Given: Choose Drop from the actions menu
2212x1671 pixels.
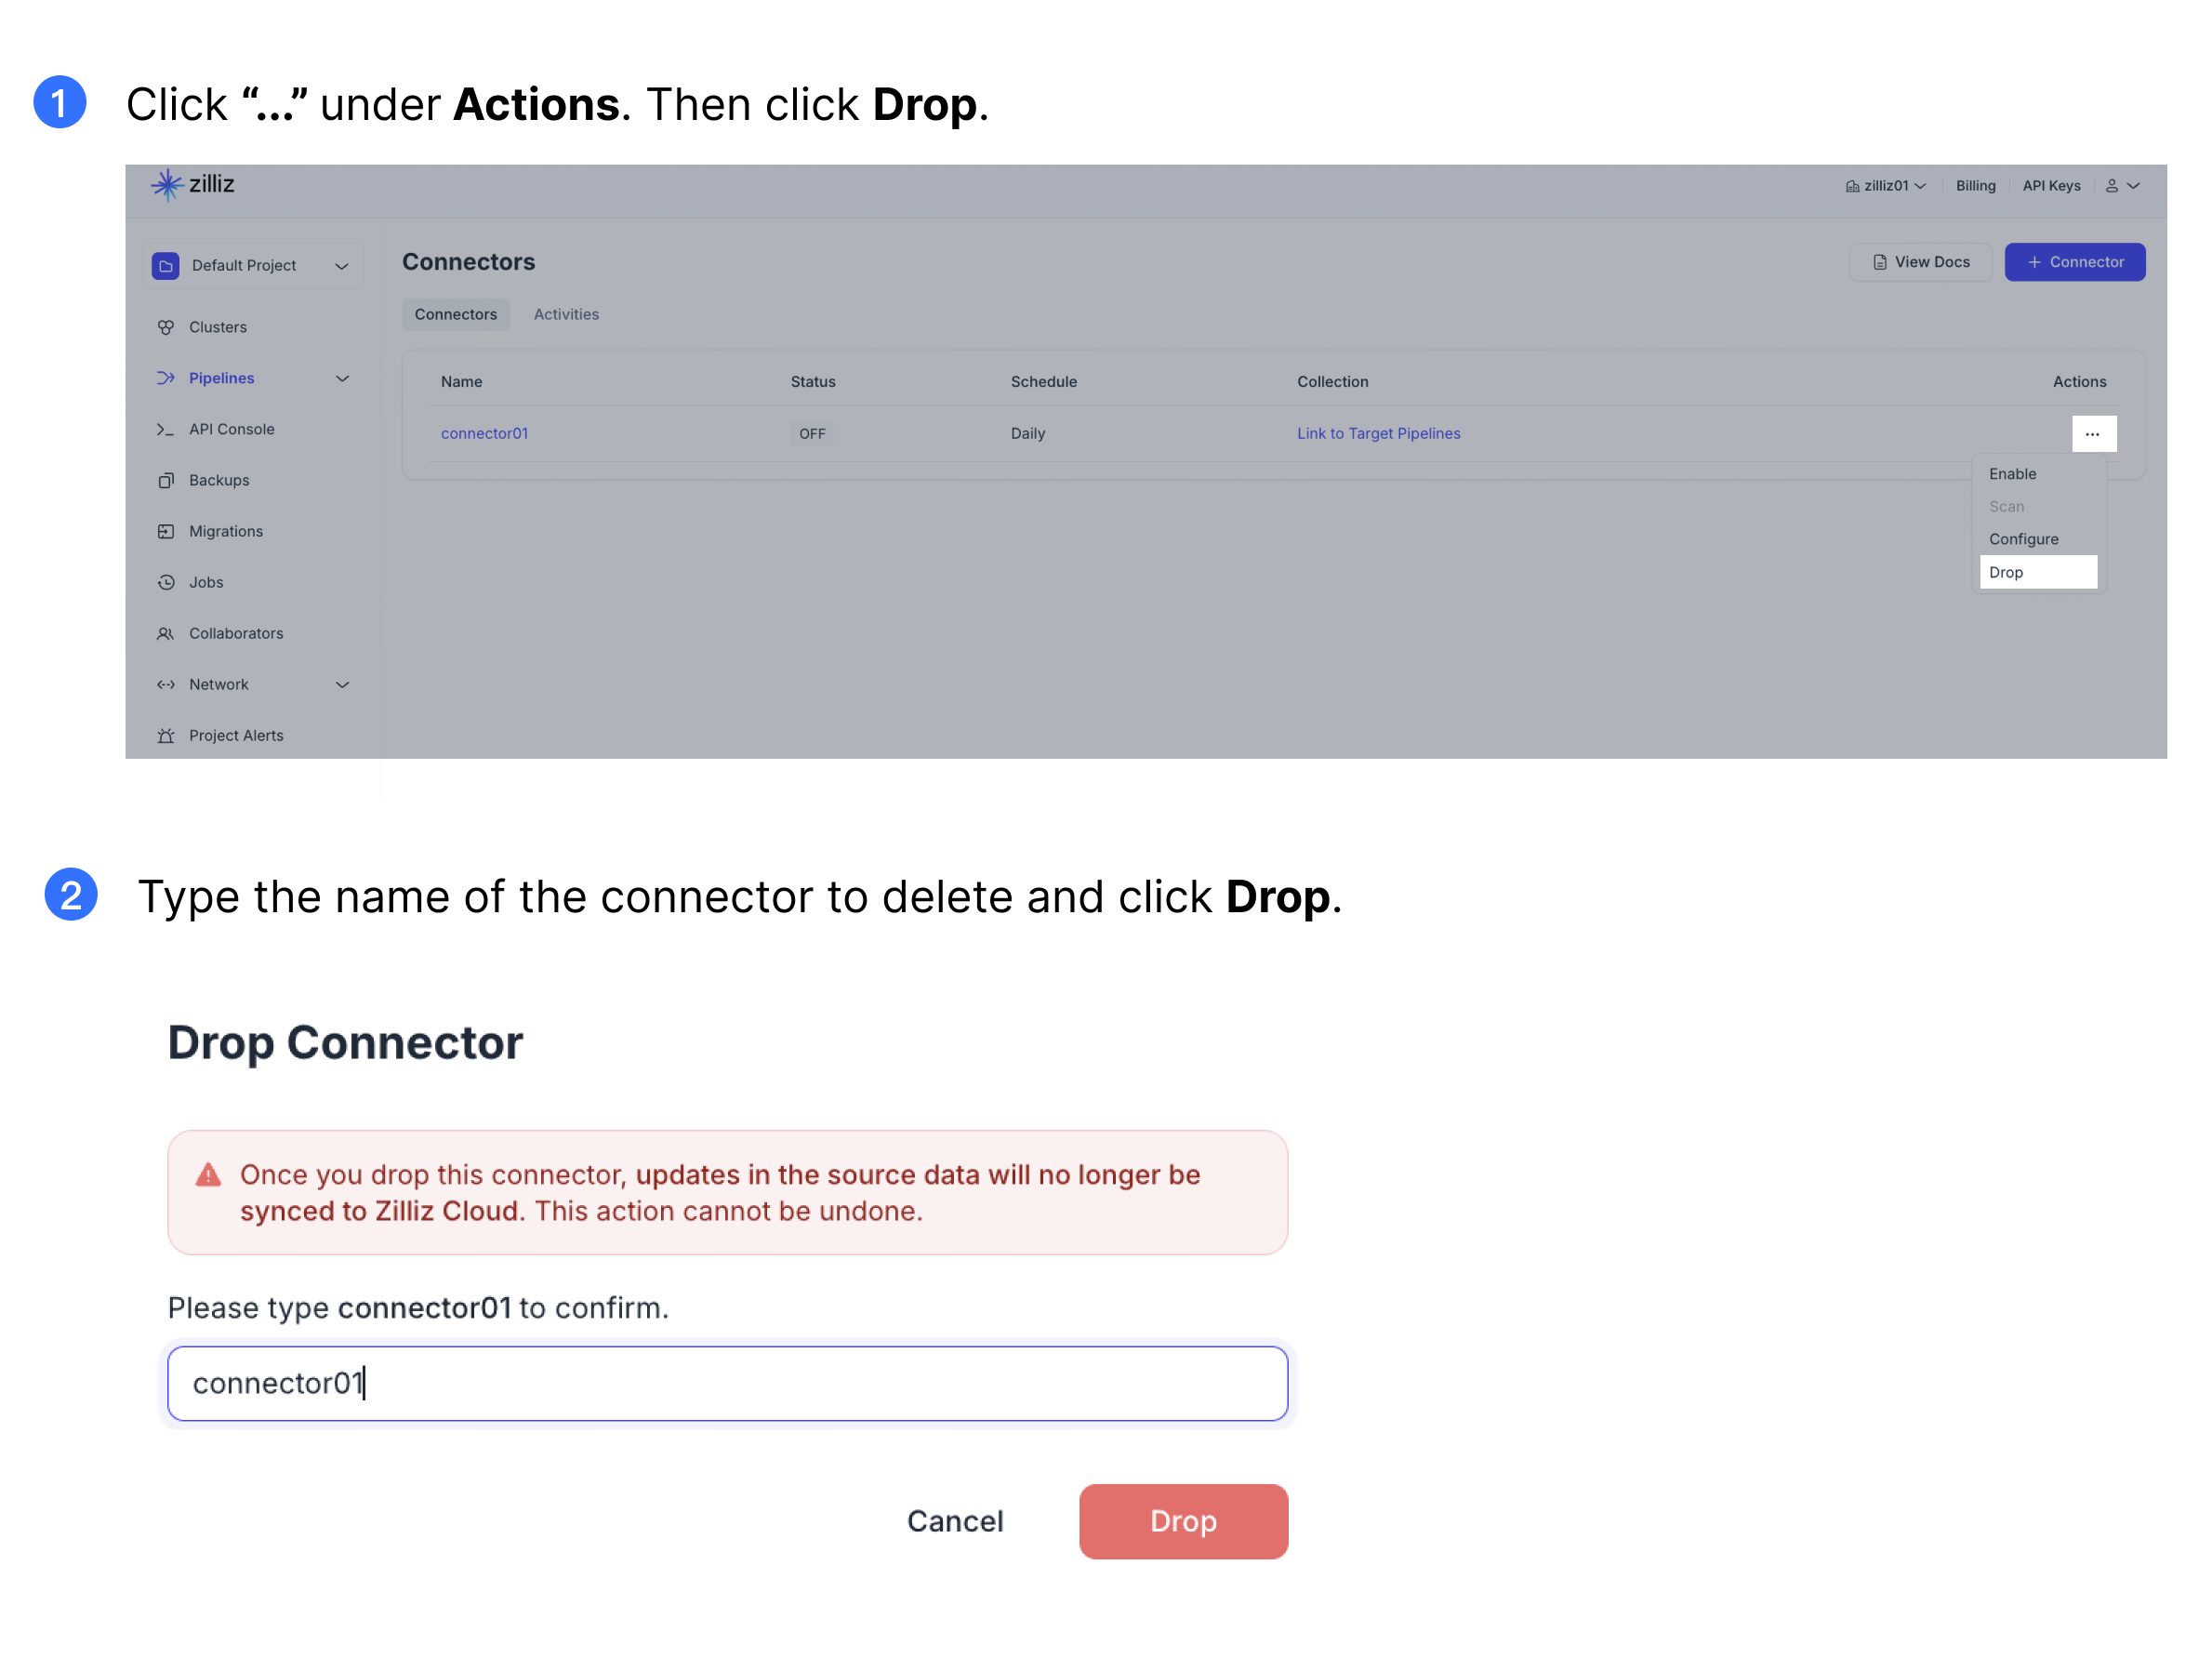Looking at the screenshot, I should (2038, 573).
